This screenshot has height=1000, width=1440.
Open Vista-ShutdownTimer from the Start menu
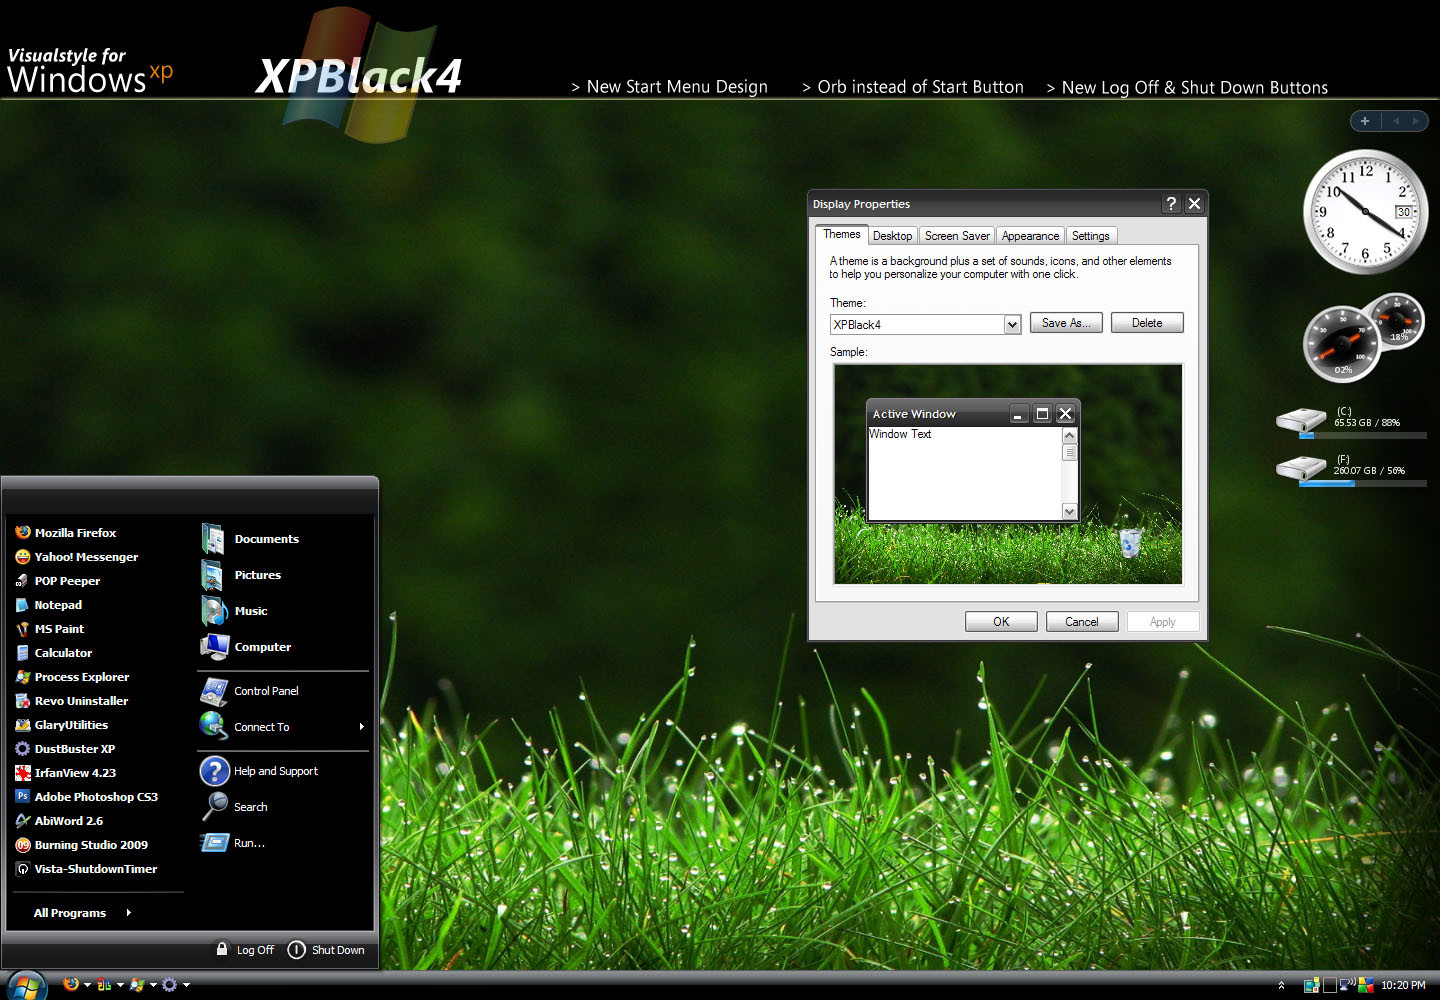point(86,869)
